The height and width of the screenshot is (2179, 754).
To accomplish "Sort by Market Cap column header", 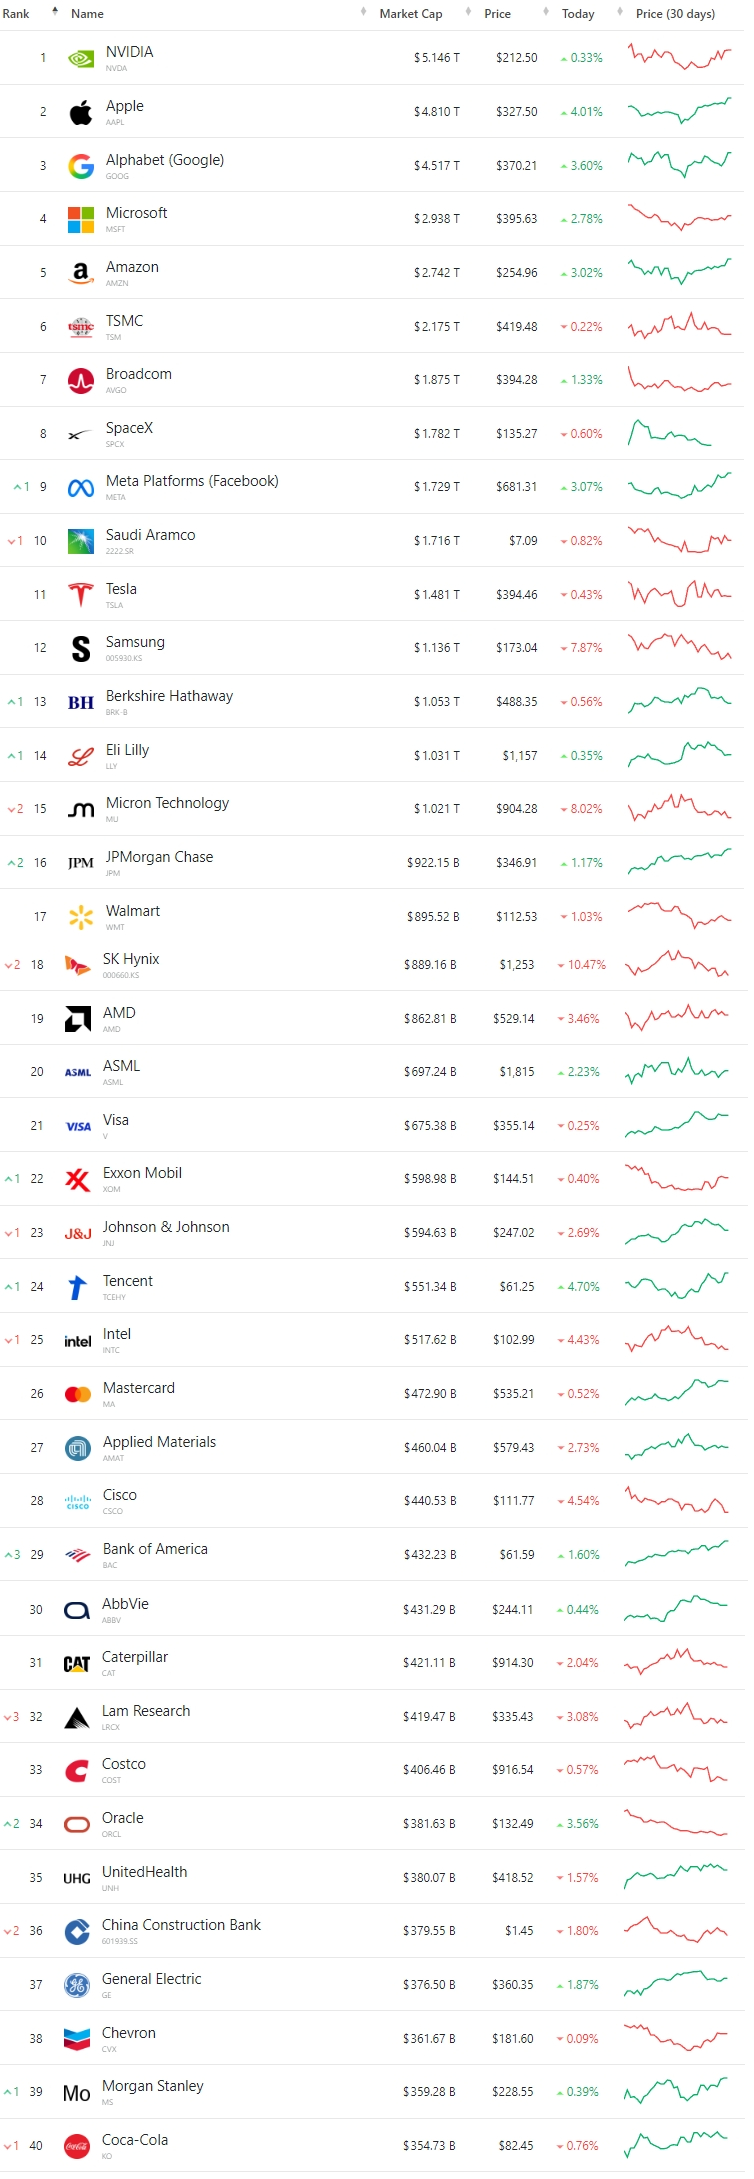I will pyautogui.click(x=410, y=14).
